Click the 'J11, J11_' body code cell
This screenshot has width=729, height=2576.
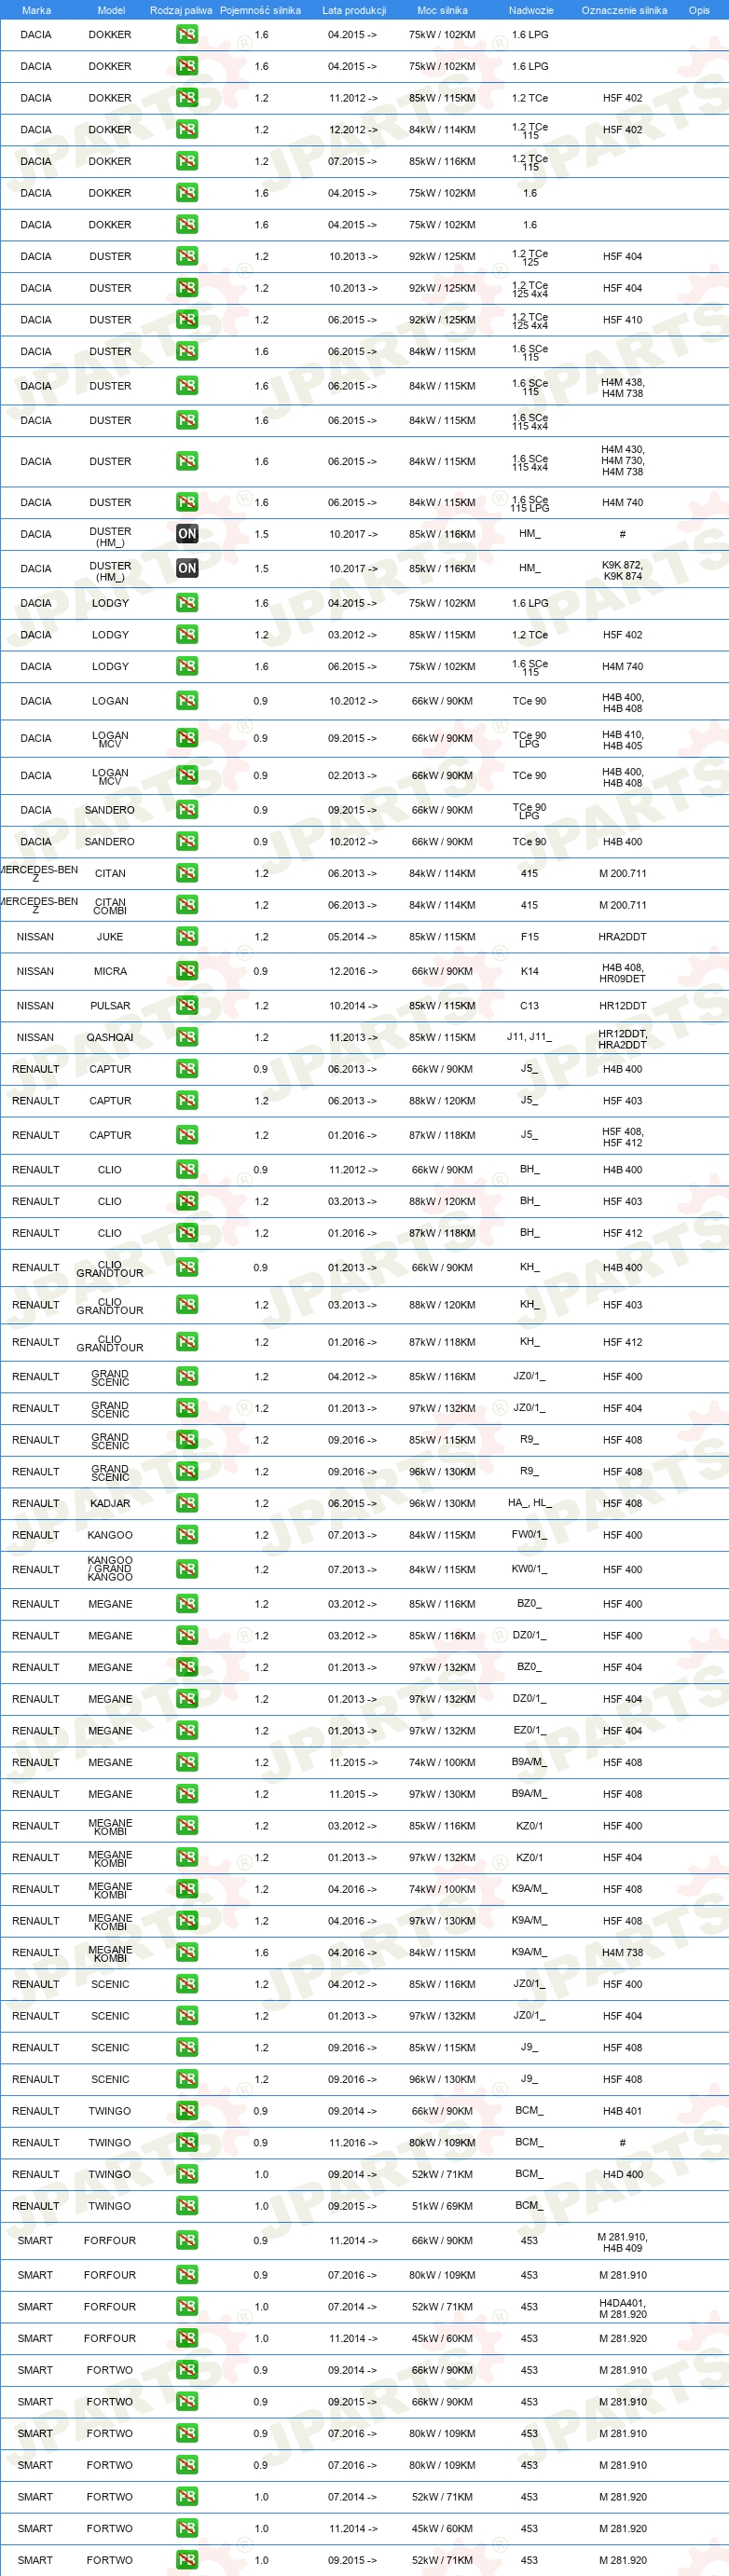pyautogui.click(x=529, y=1037)
